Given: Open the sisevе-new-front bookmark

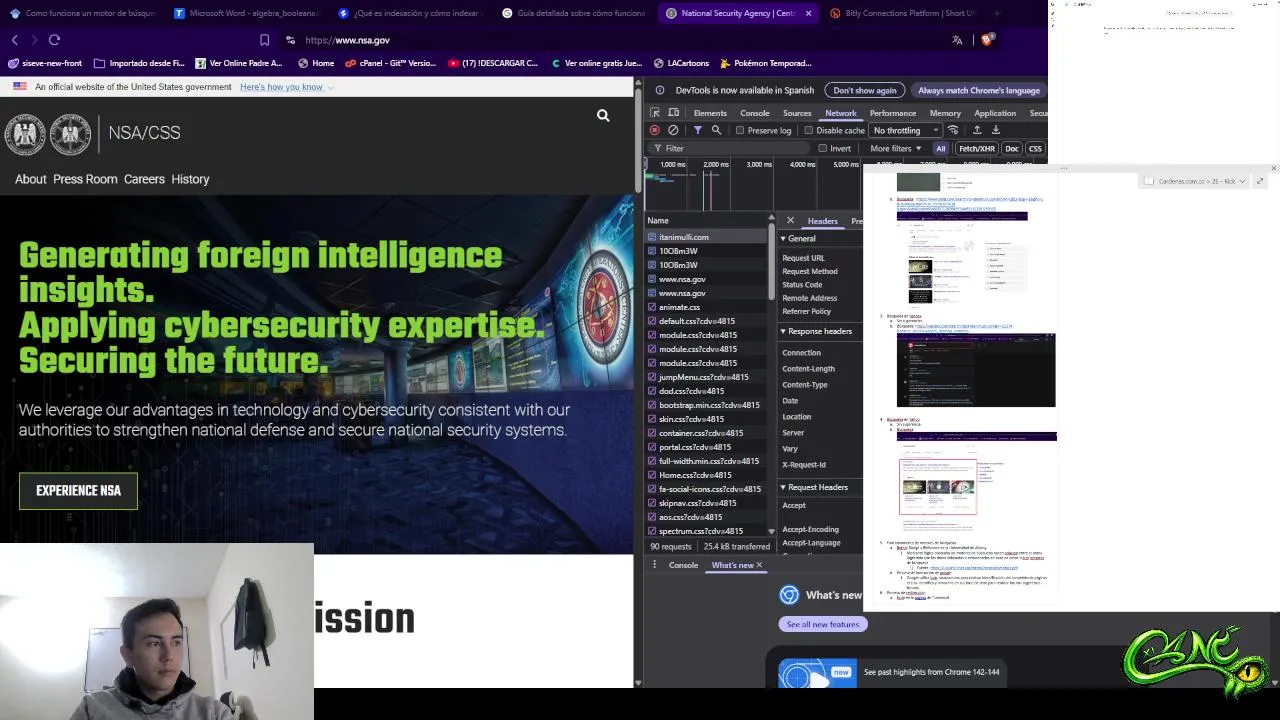Looking at the screenshot, I should point(45,63).
